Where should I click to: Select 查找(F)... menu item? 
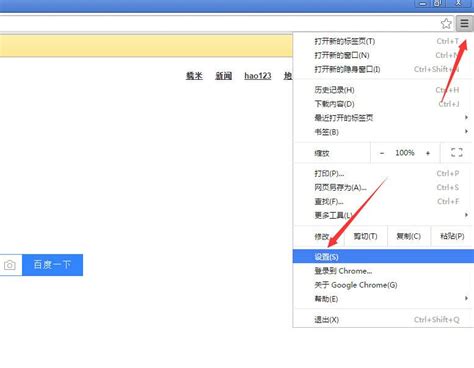click(x=383, y=201)
